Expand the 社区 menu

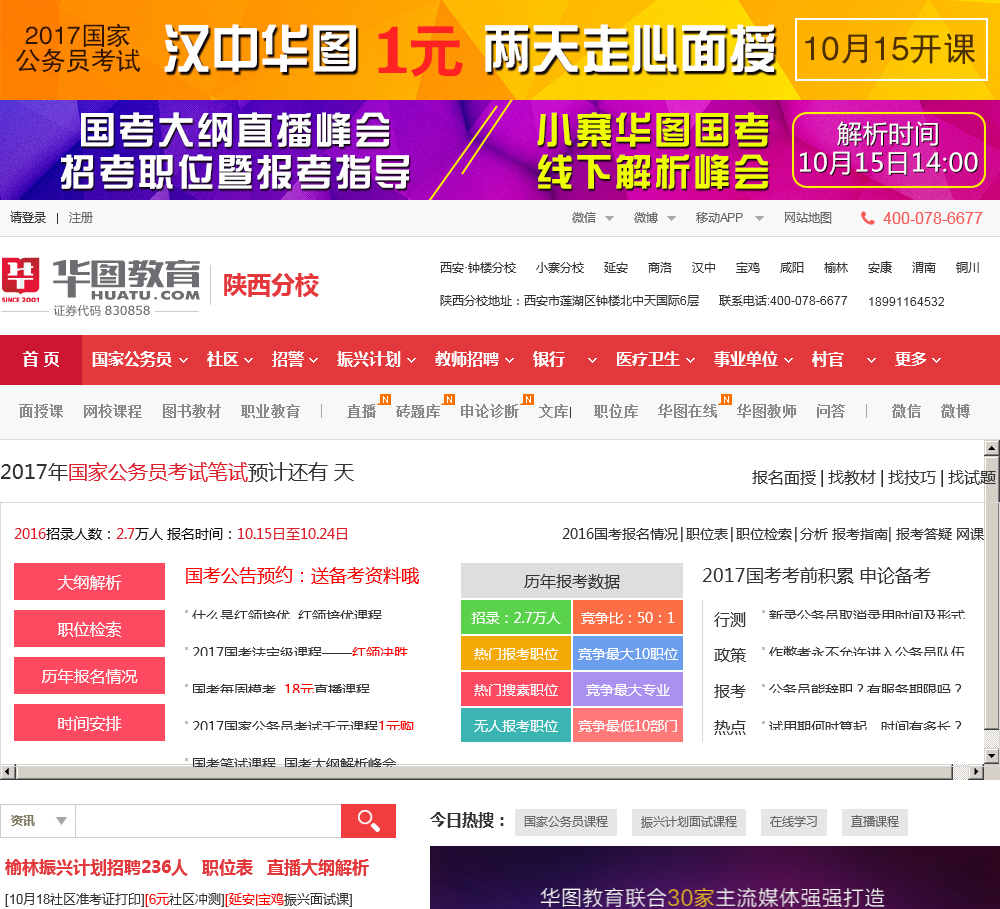(x=230, y=360)
